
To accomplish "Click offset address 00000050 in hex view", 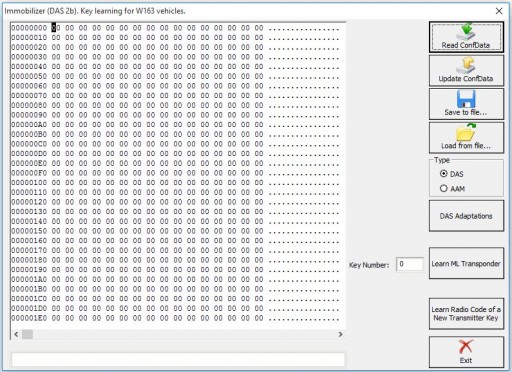I will click(29, 76).
